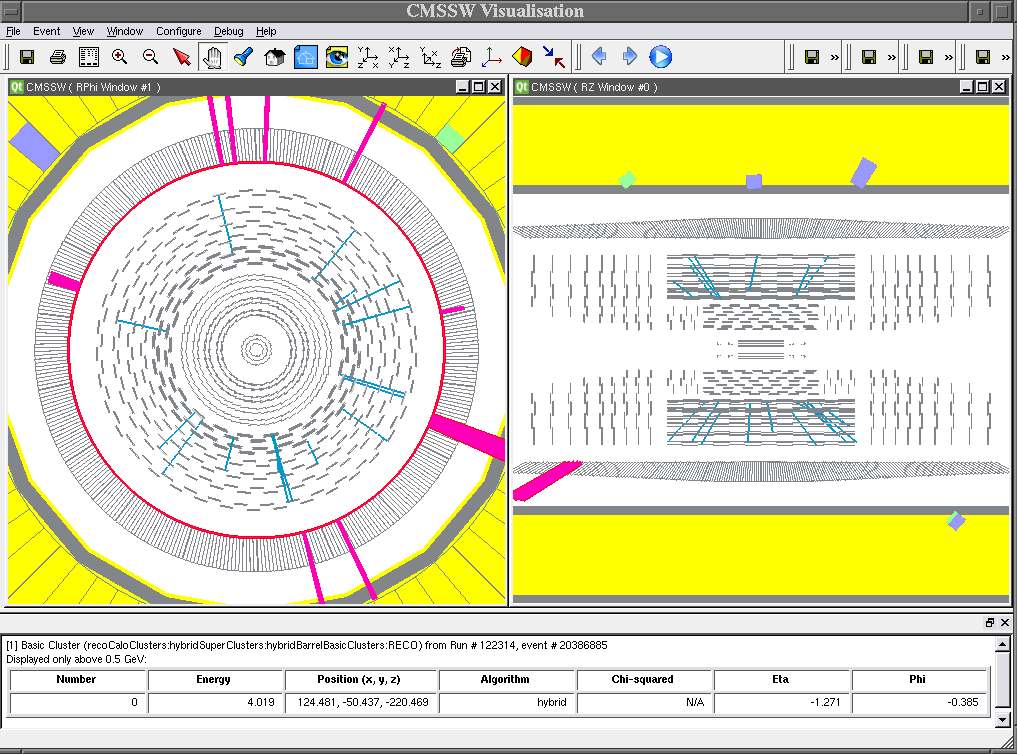Screen dimensions: 1017x754
Task: Select the phi value -0.385 cell
Action: [x=920, y=702]
